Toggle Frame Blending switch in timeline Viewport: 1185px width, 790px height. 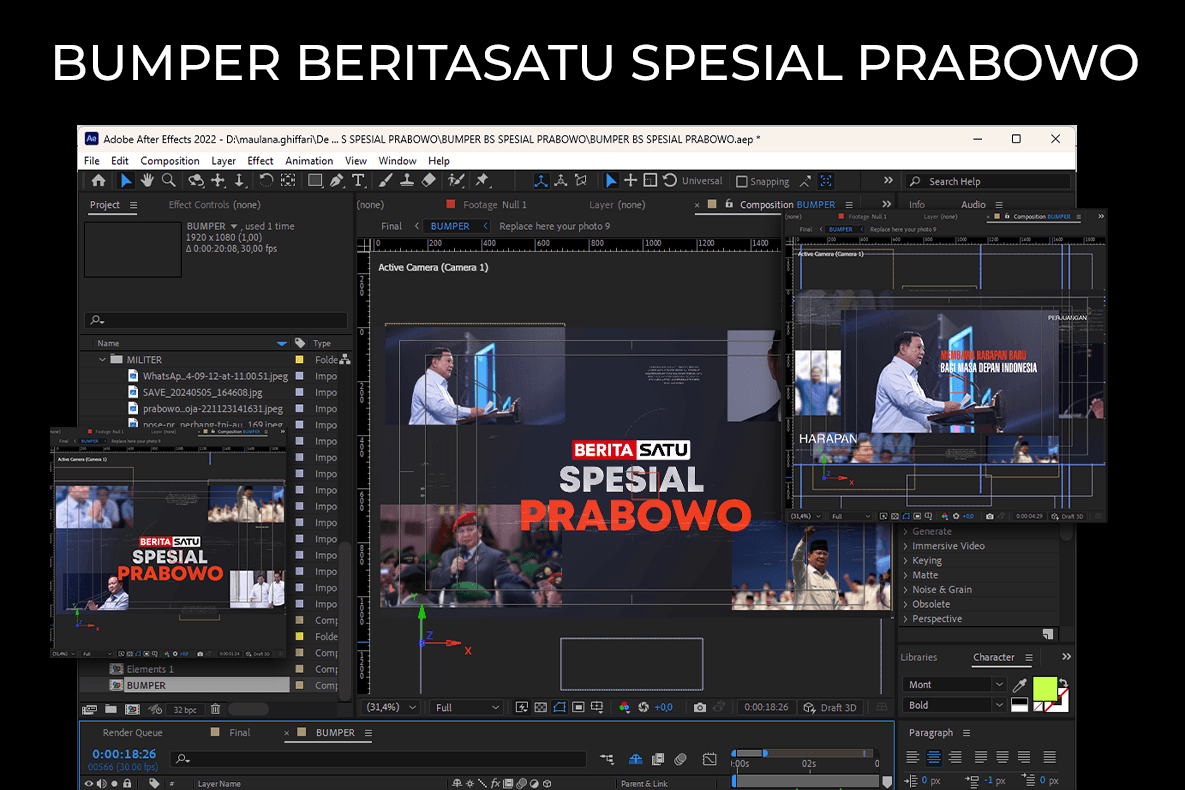click(658, 759)
